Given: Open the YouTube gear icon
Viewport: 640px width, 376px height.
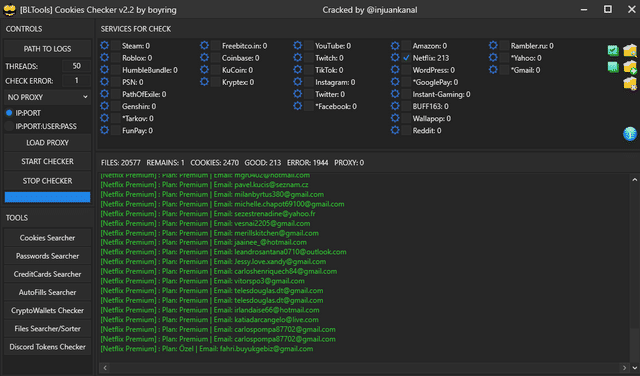Looking at the screenshot, I should [298, 46].
